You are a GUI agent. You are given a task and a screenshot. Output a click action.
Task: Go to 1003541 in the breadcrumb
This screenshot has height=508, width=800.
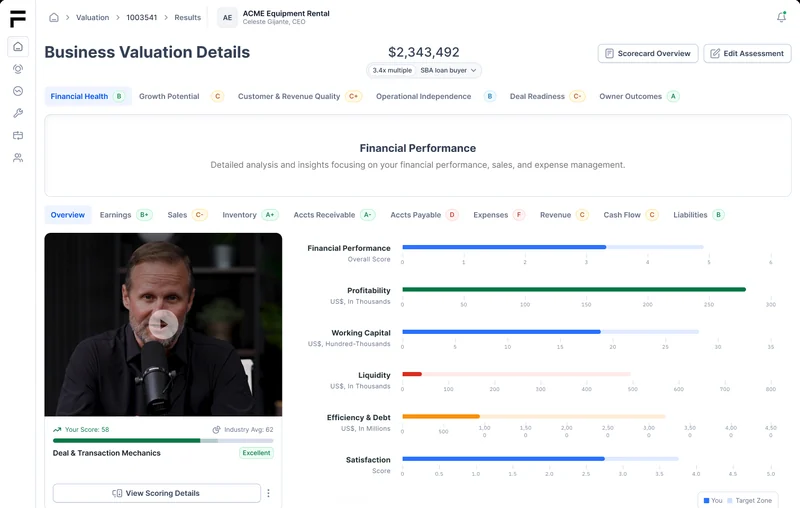pyautogui.click(x=142, y=17)
